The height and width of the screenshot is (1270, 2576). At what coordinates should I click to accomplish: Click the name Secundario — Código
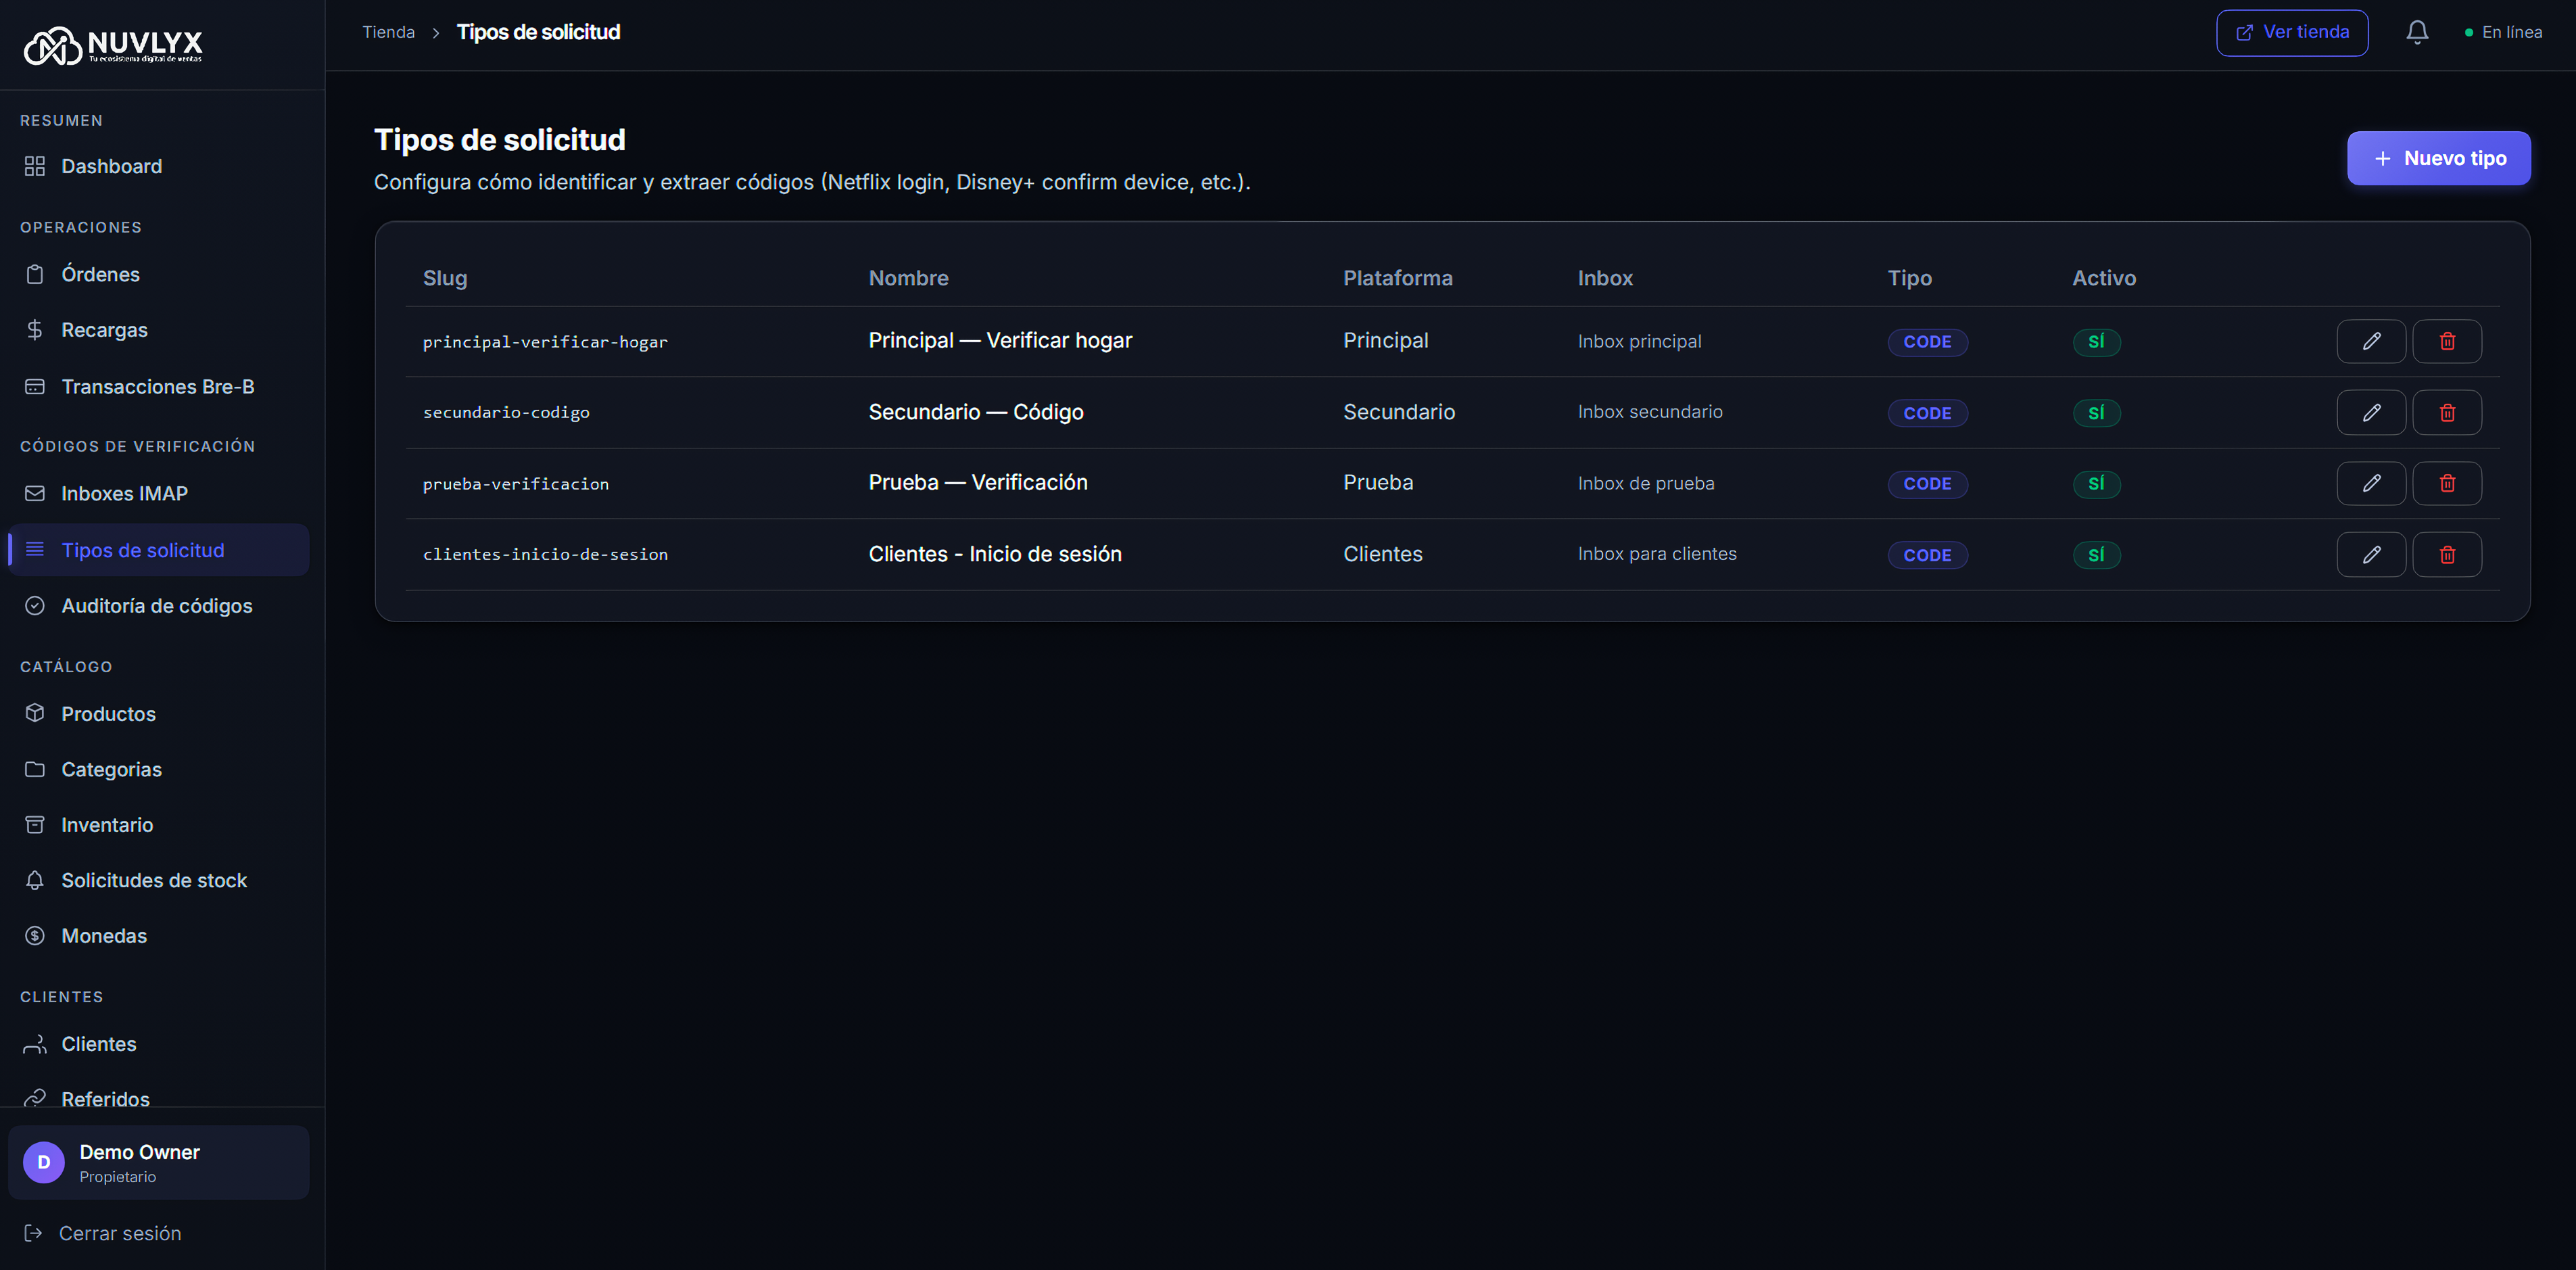[976, 412]
